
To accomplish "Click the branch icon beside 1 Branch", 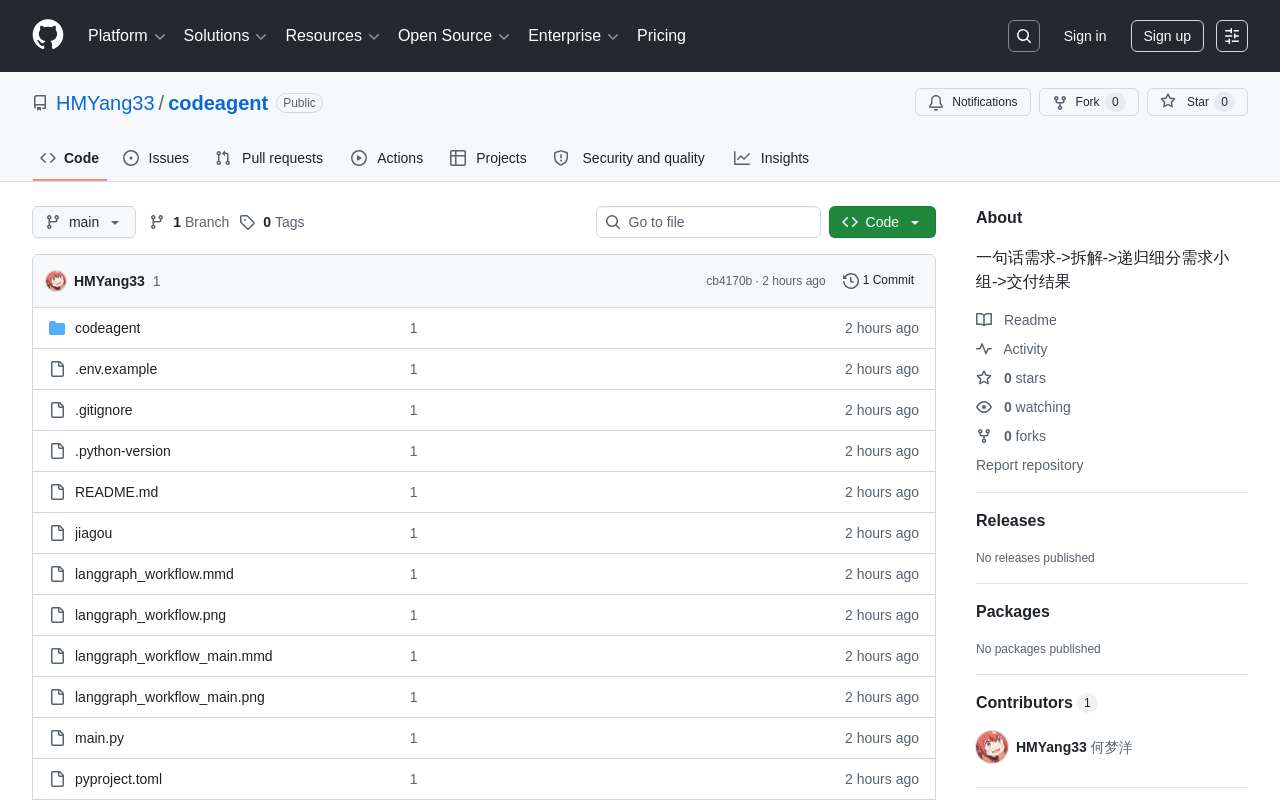I will click(157, 222).
